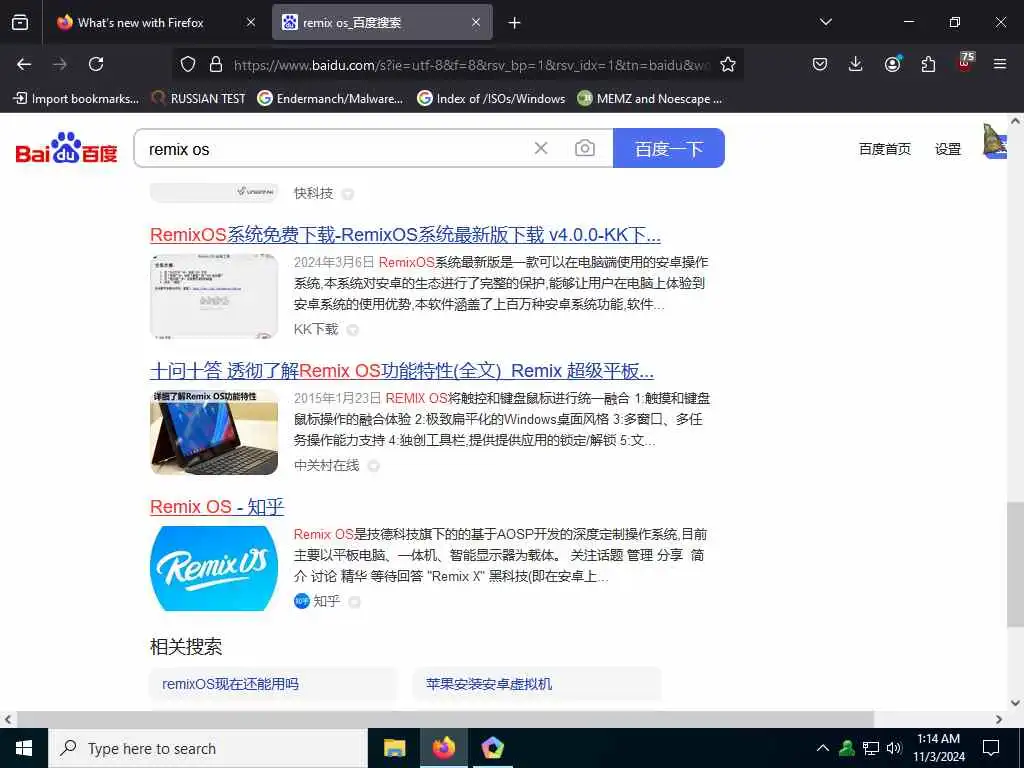Click the 知乎 source label
Image resolution: width=1024 pixels, height=768 pixels.
(327, 601)
